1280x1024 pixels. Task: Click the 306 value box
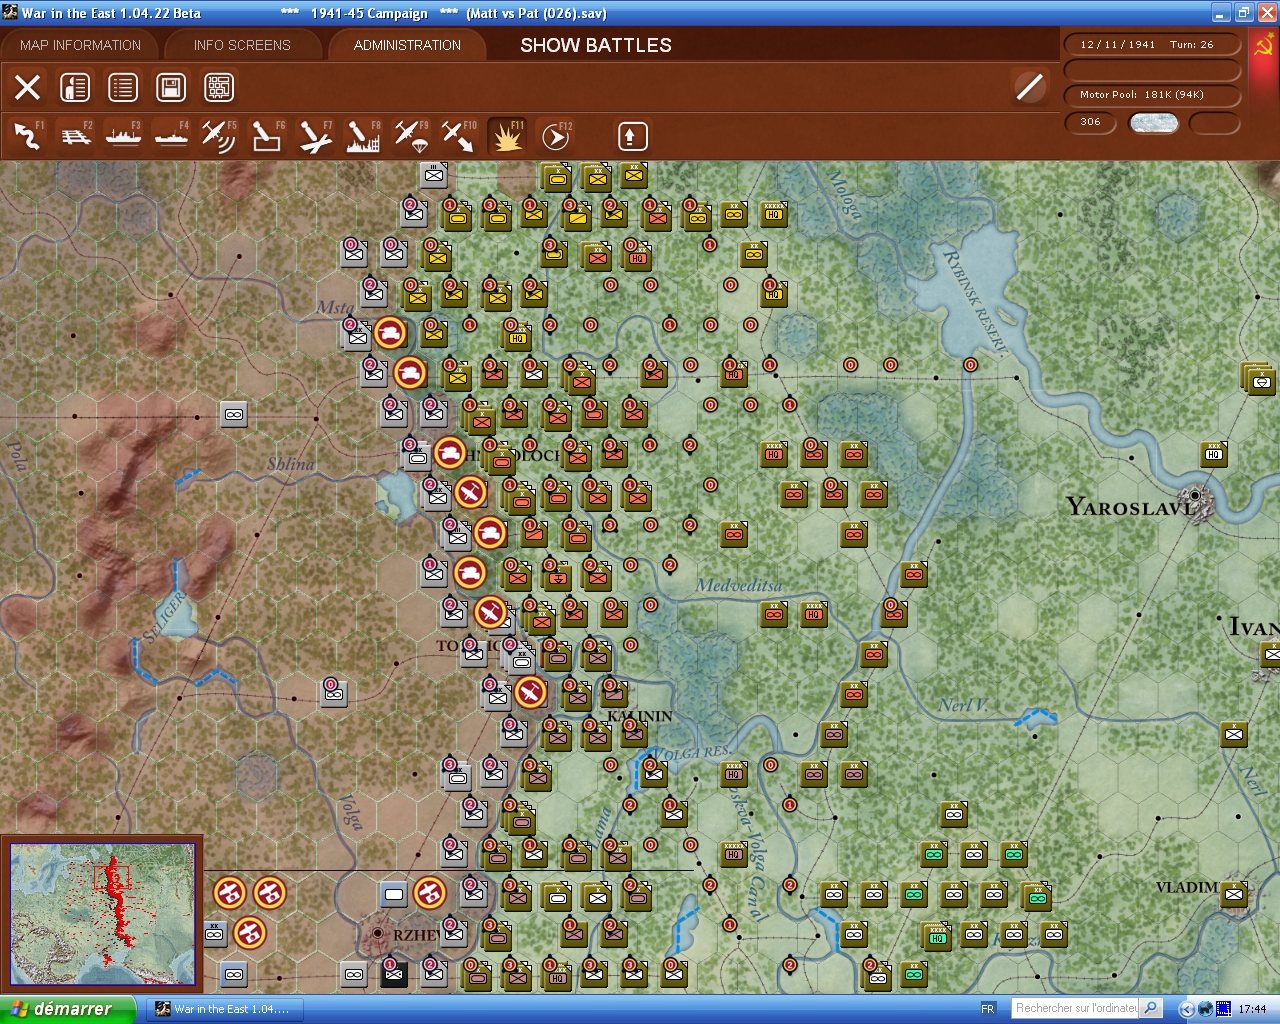1091,122
